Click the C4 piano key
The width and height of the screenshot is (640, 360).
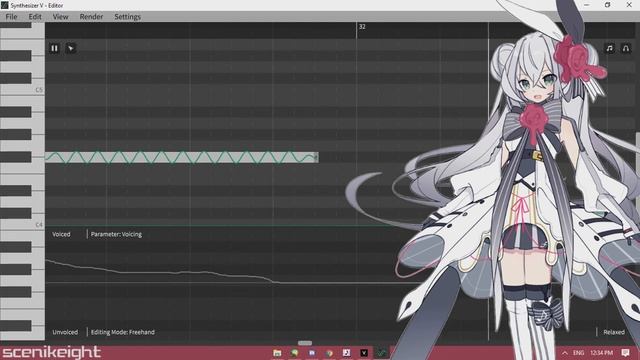[x=22, y=225]
